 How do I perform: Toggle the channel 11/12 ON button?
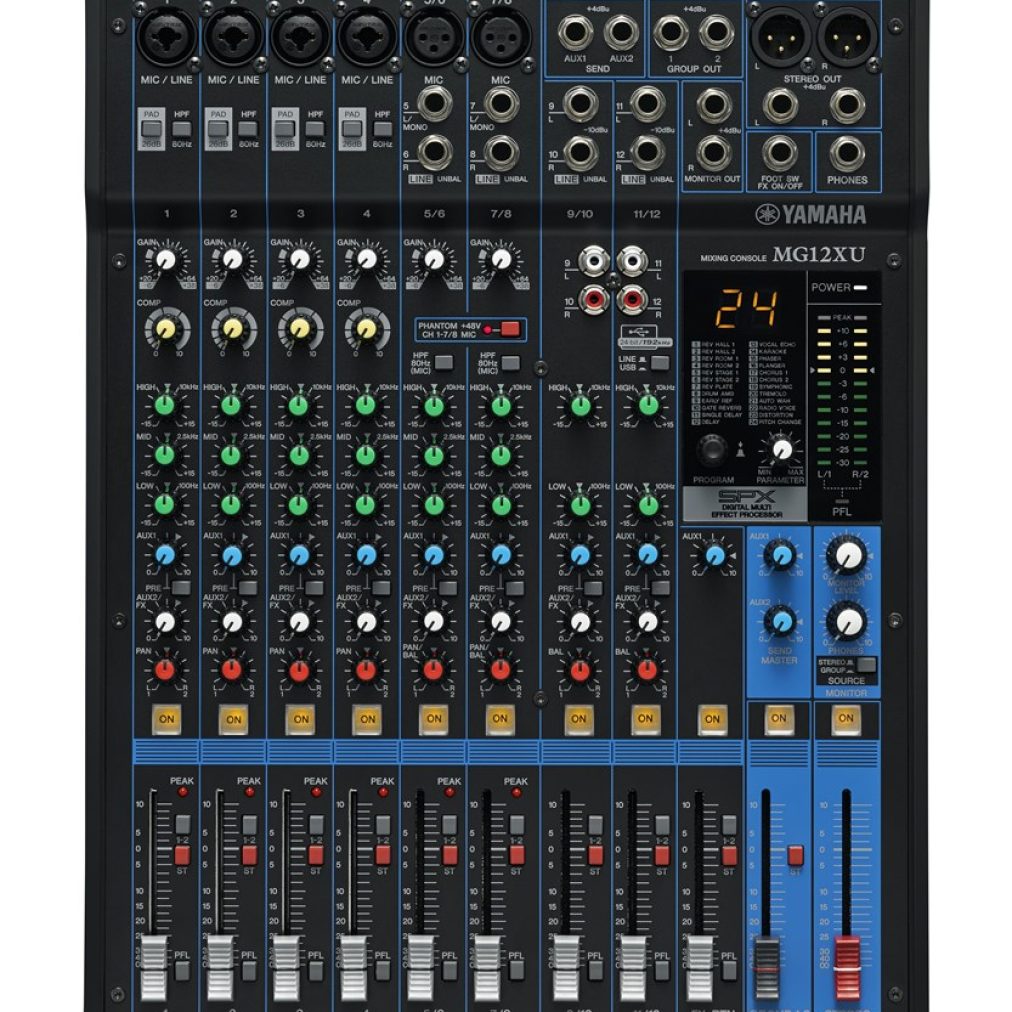[645, 718]
